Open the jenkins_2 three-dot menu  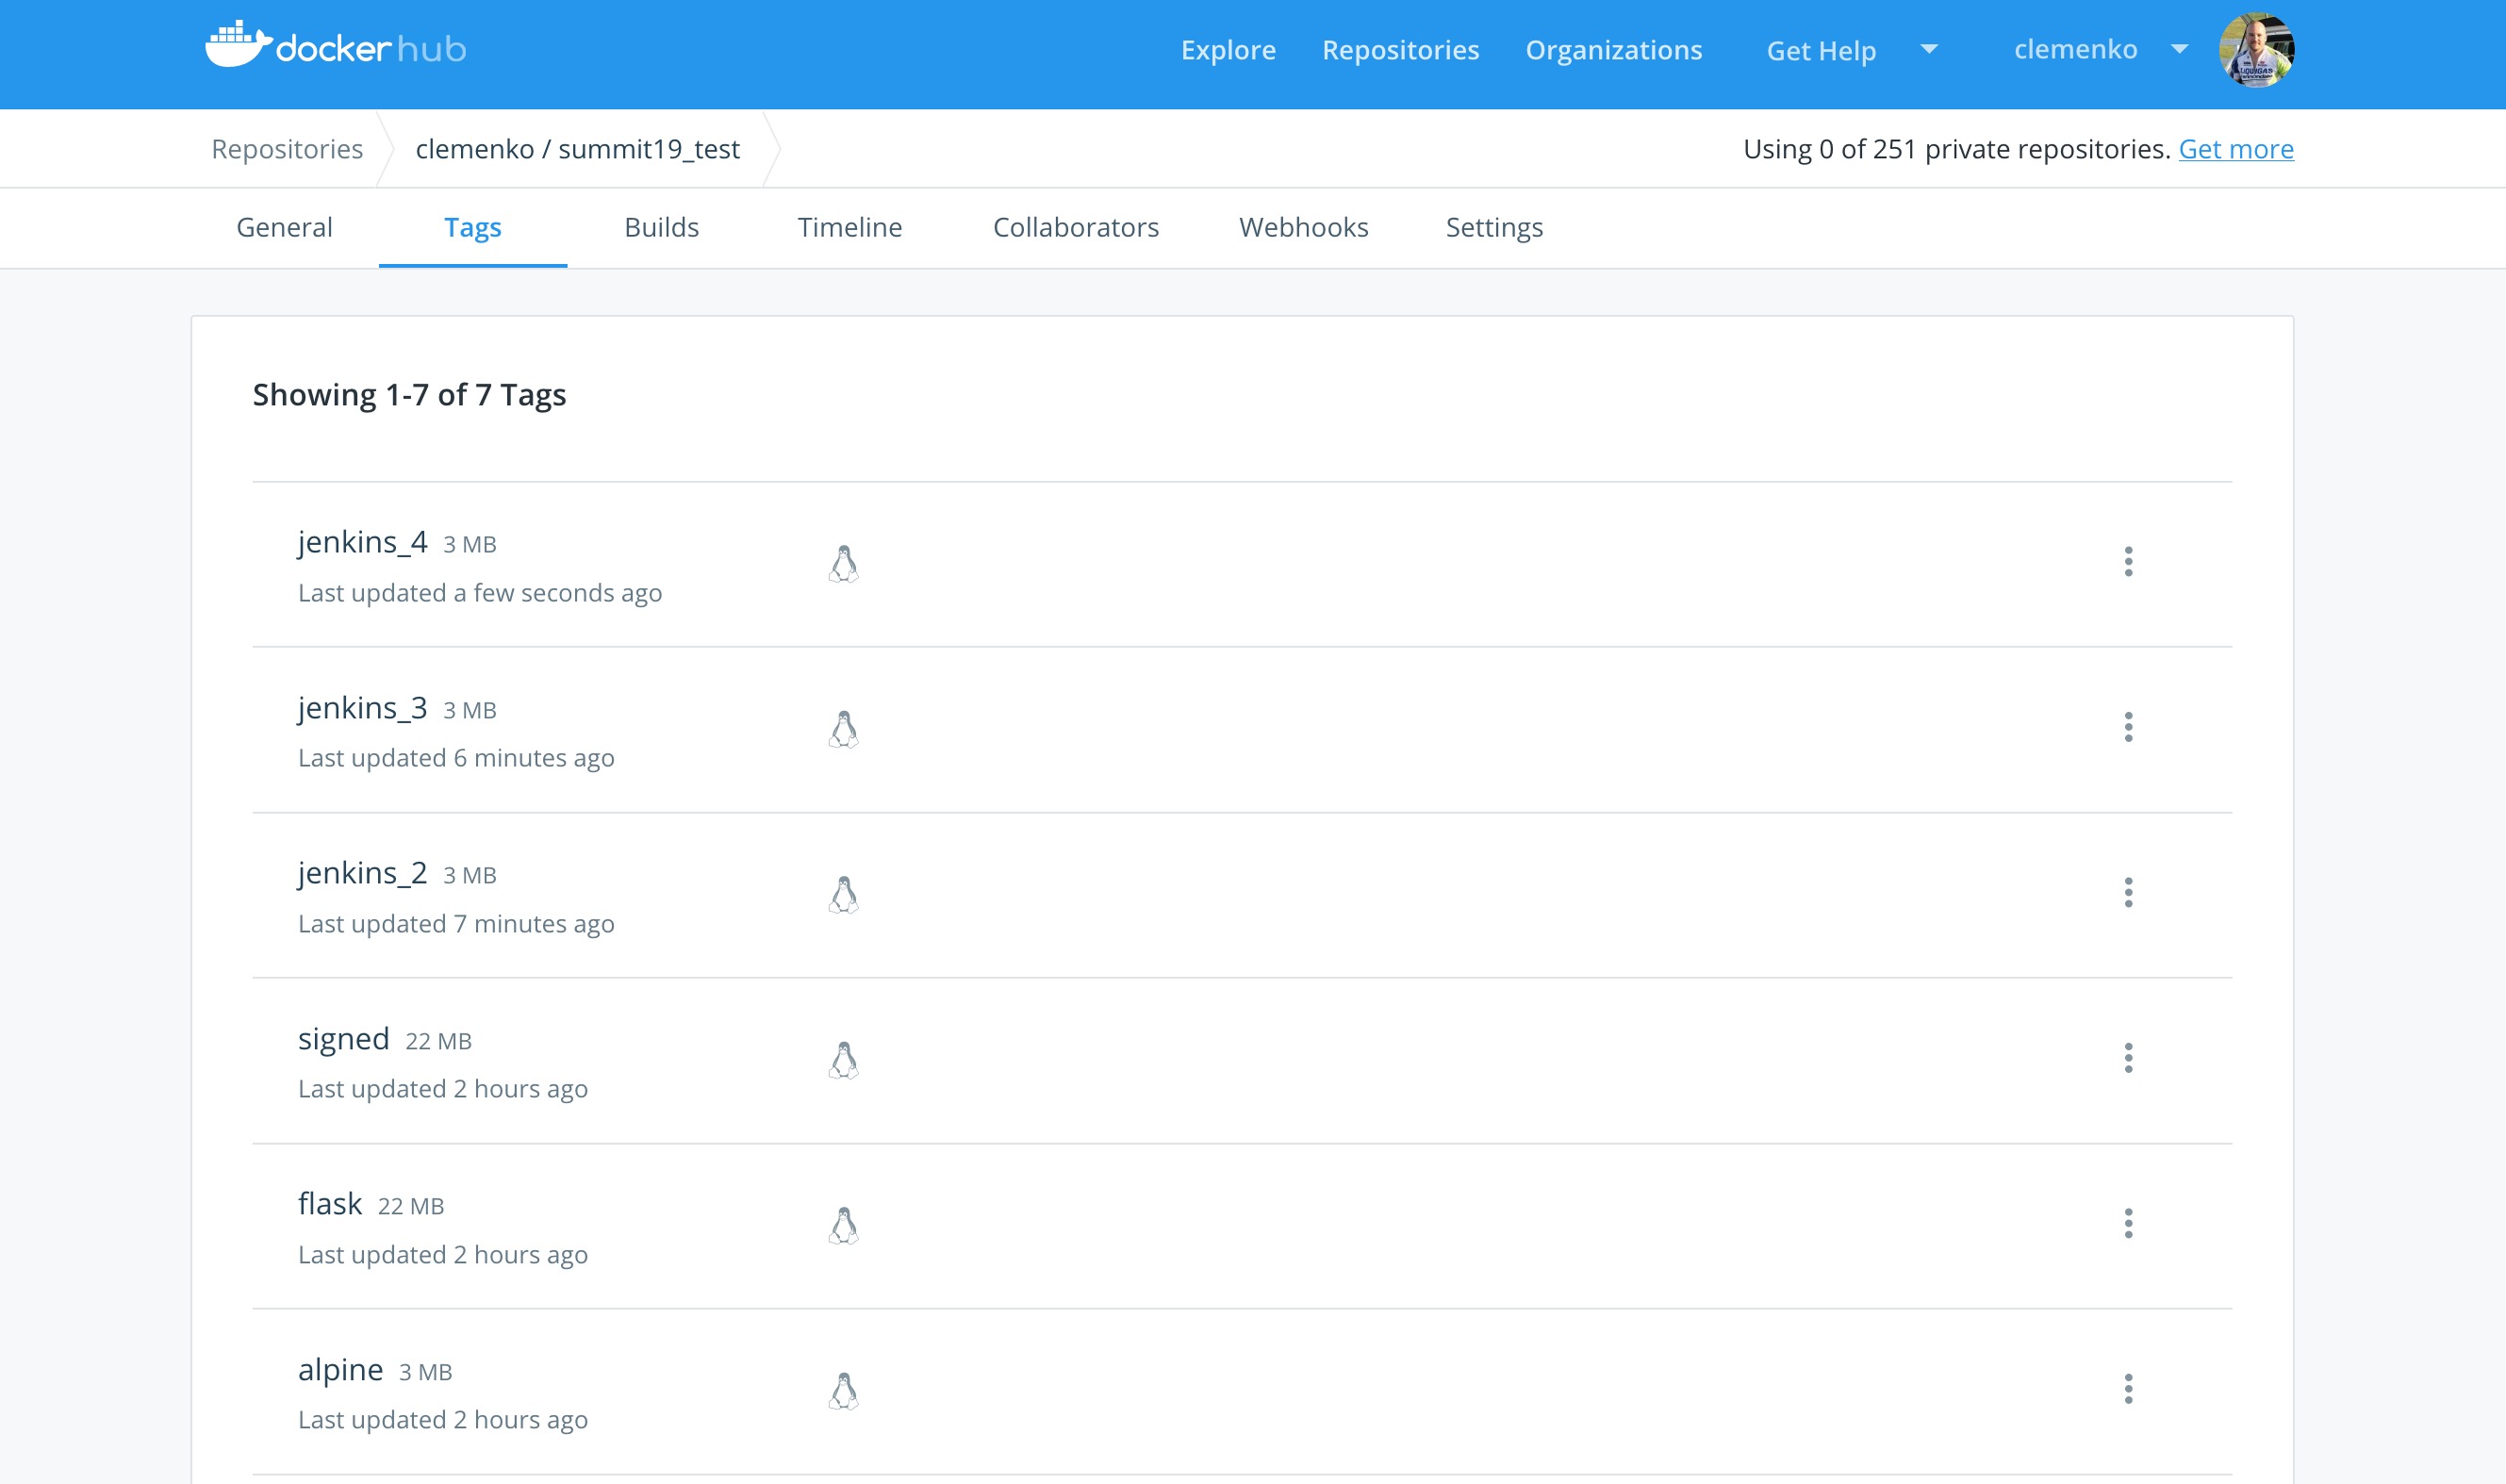[2128, 892]
